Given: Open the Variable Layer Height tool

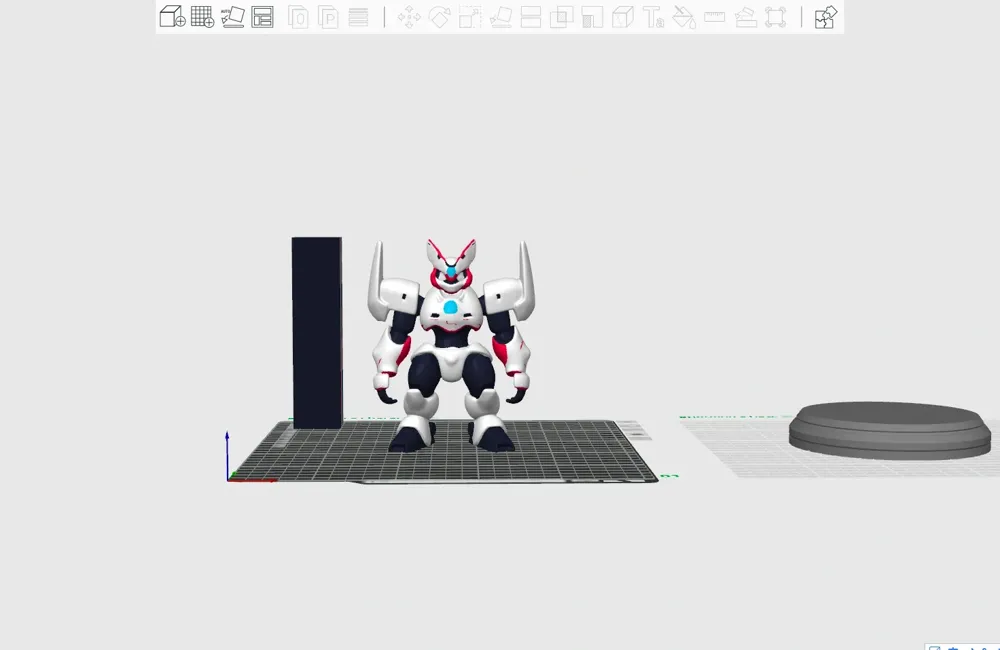Looking at the screenshot, I should [x=358, y=17].
